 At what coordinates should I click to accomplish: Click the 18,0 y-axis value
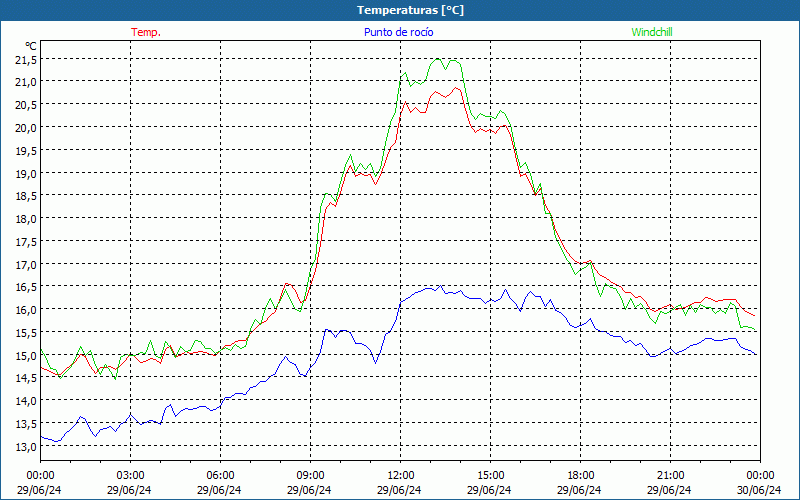click(x=26, y=219)
